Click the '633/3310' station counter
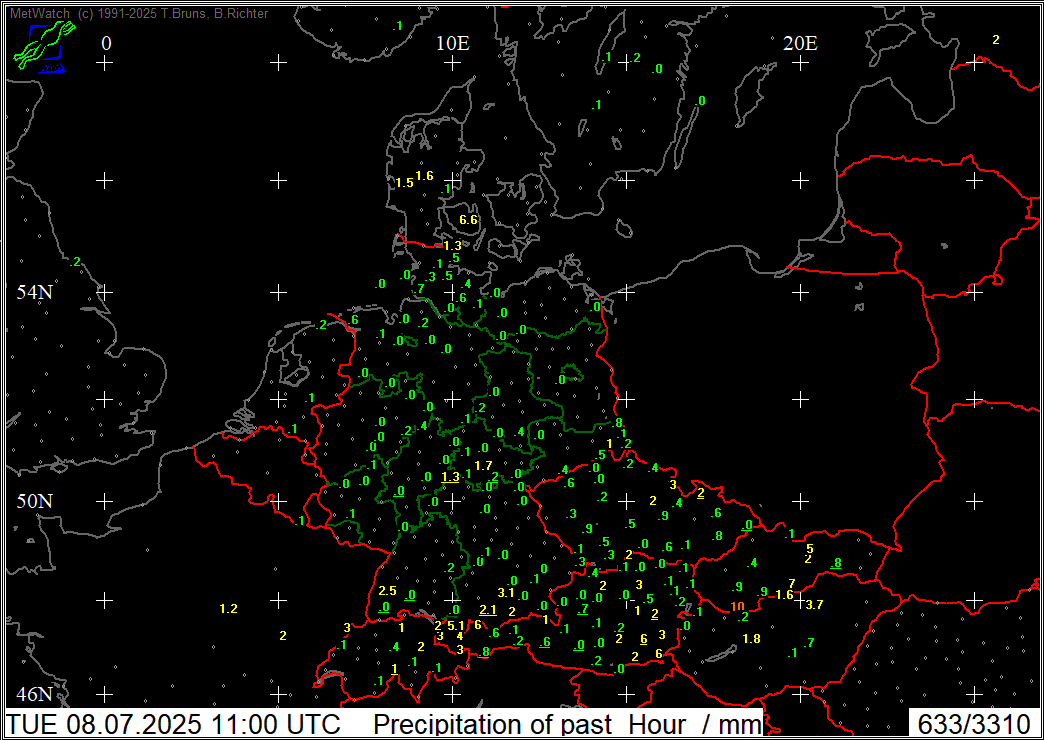Viewport: 1044px width, 740px height. pos(974,724)
